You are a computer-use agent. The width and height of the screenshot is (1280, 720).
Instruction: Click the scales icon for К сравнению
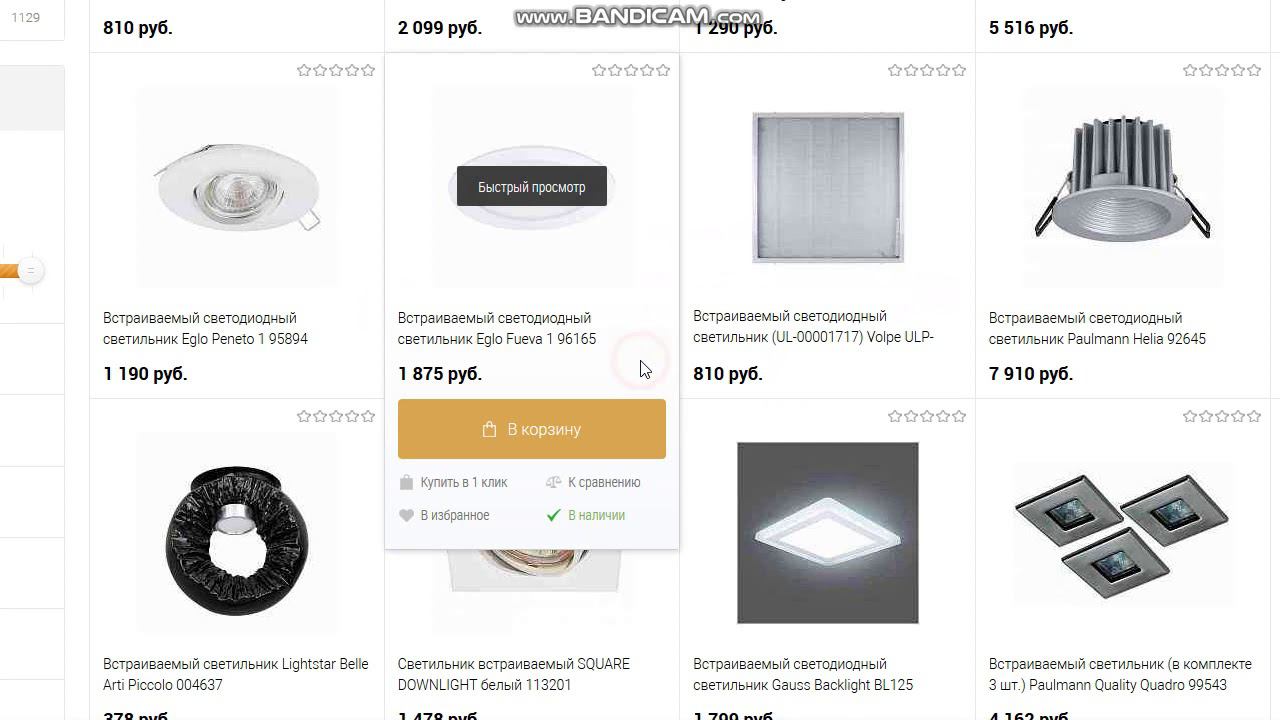pyautogui.click(x=554, y=482)
